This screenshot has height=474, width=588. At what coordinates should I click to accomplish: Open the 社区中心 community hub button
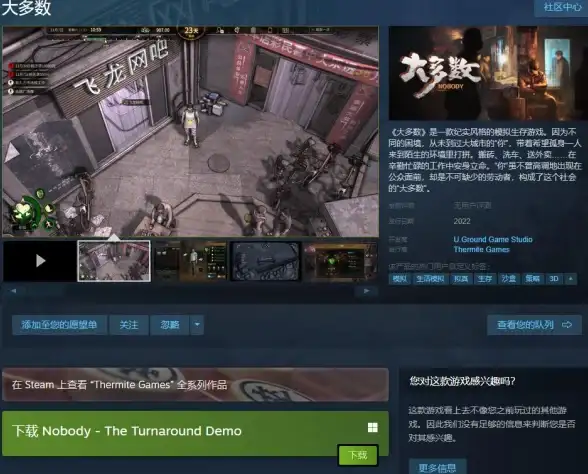pyautogui.click(x=561, y=7)
